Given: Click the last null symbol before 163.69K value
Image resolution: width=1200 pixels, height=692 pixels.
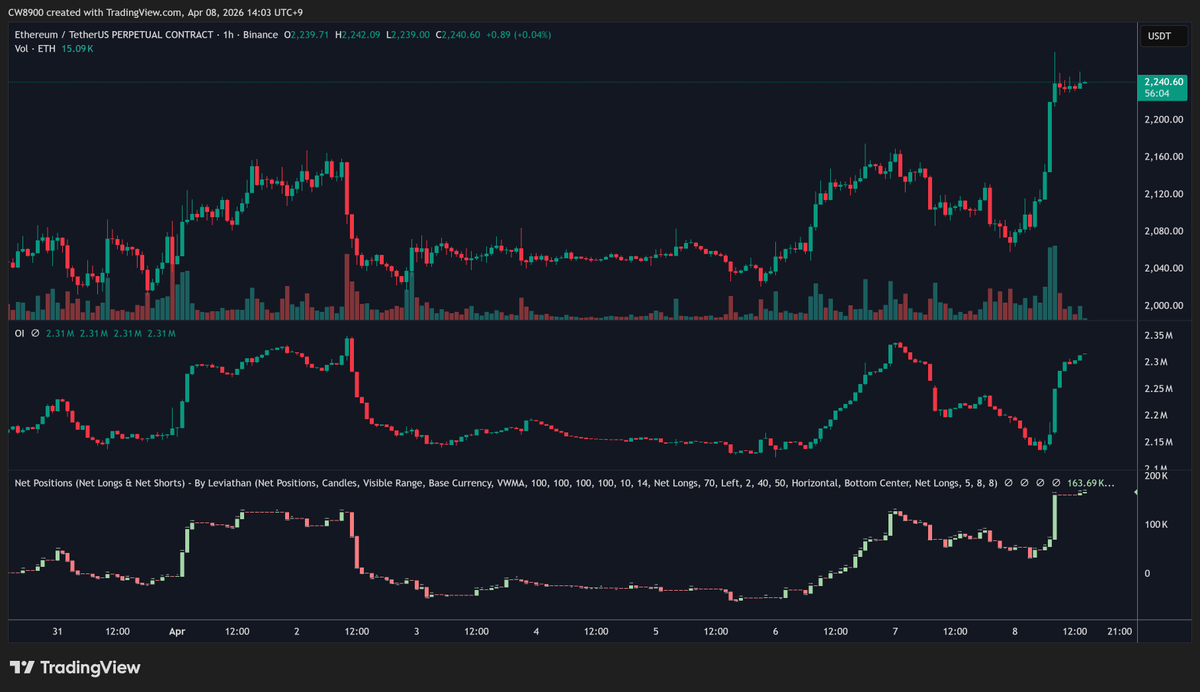Looking at the screenshot, I should coord(1057,484).
